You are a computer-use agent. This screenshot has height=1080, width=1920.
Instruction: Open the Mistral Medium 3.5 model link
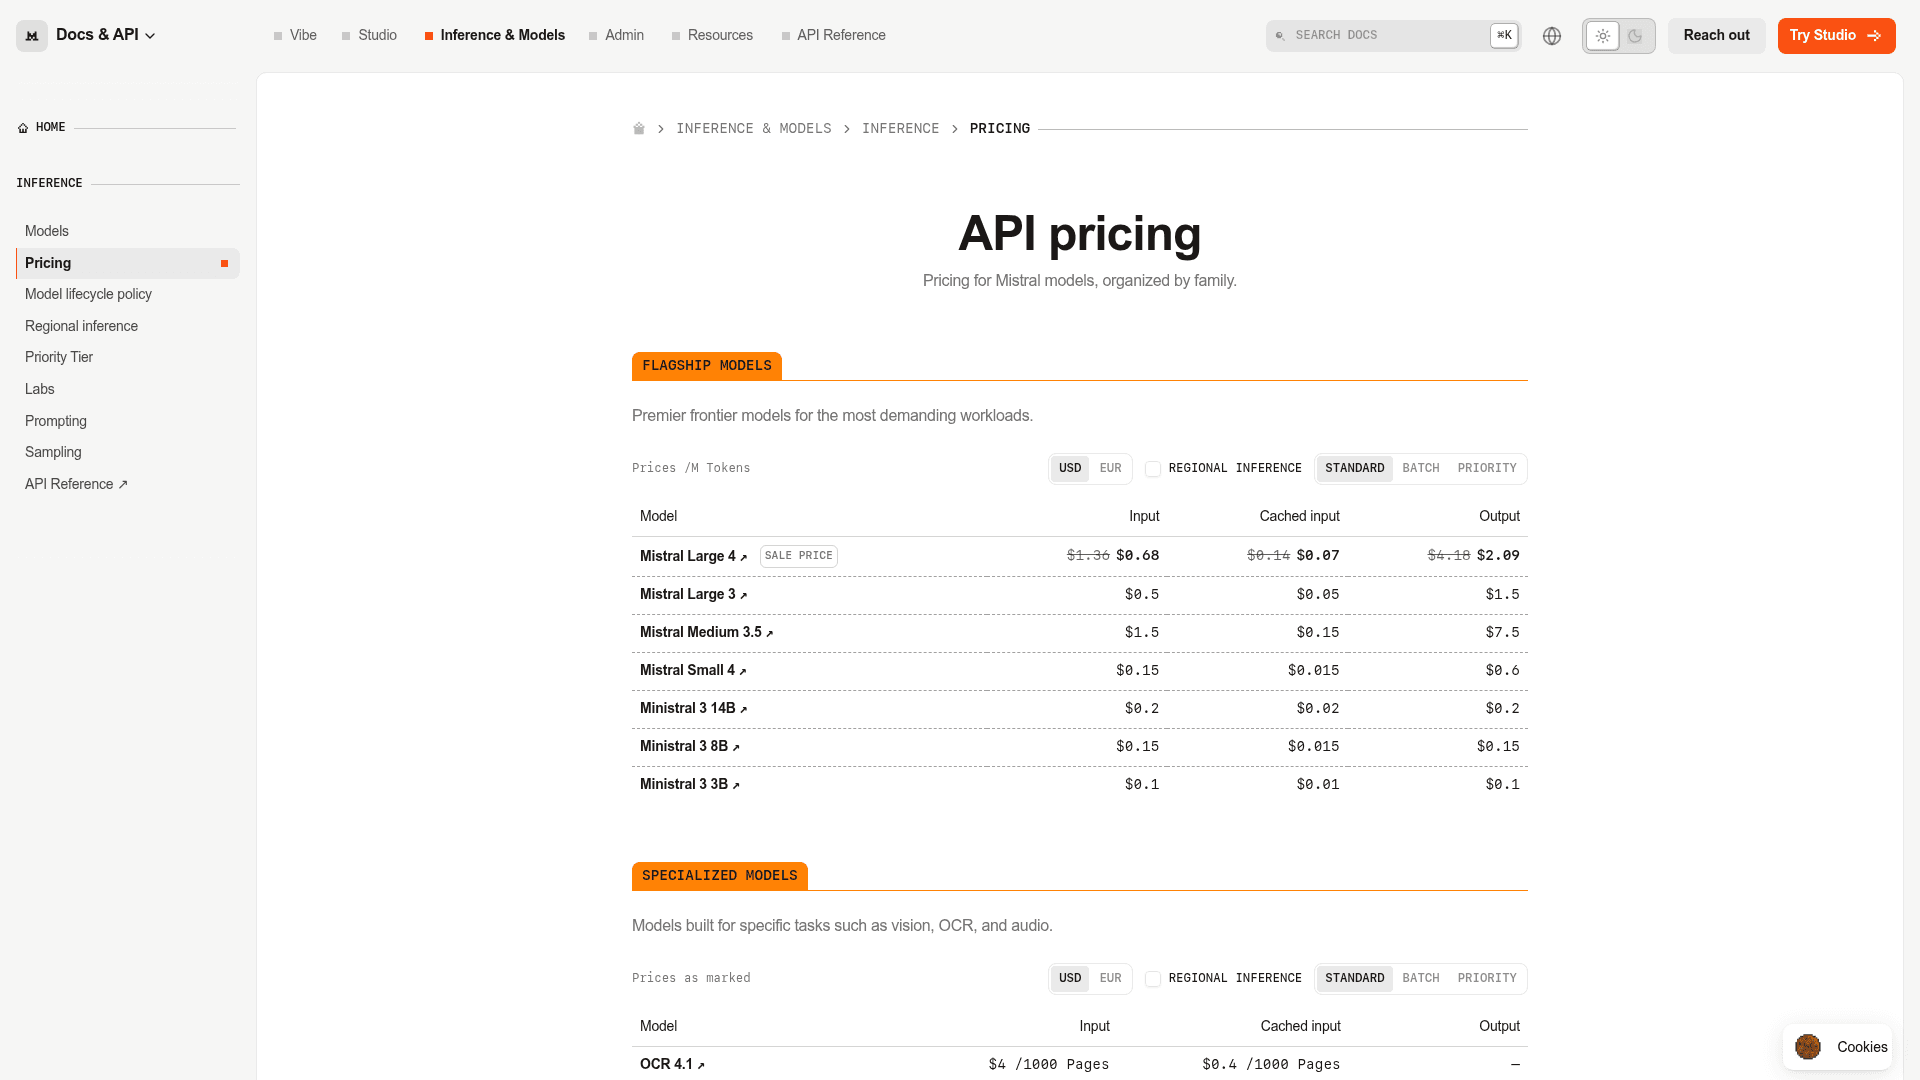[x=707, y=632]
